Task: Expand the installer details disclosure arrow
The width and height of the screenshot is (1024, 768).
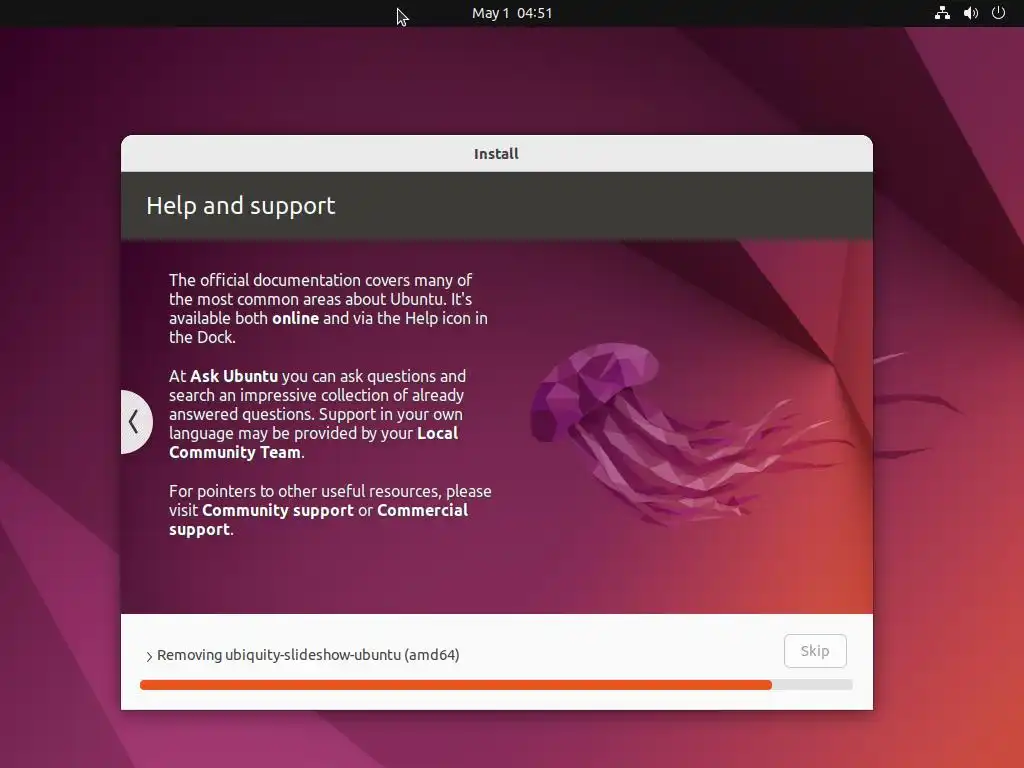Action: [149, 656]
